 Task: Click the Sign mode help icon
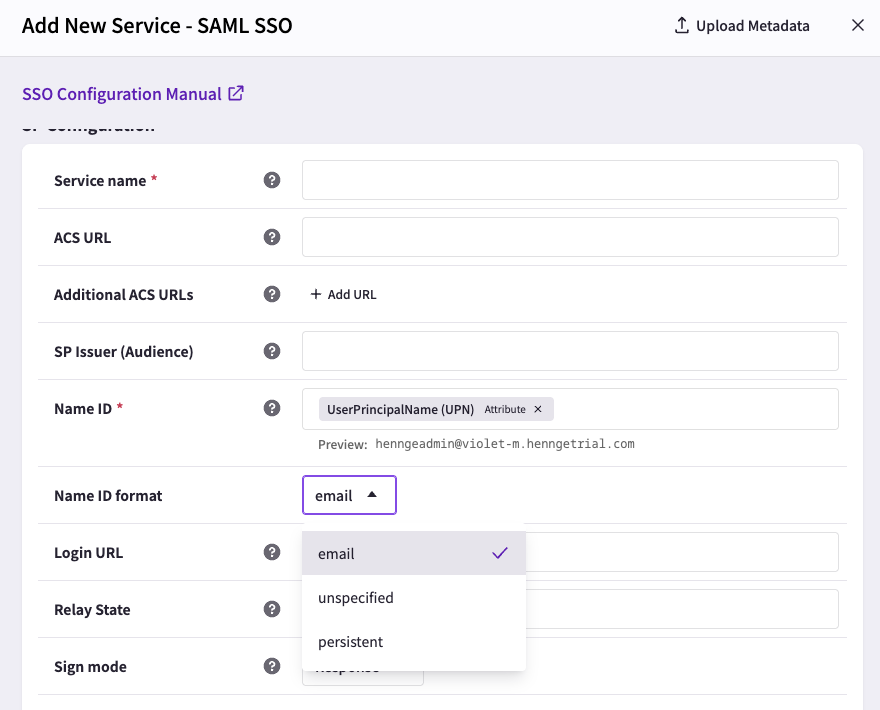tap(272, 666)
